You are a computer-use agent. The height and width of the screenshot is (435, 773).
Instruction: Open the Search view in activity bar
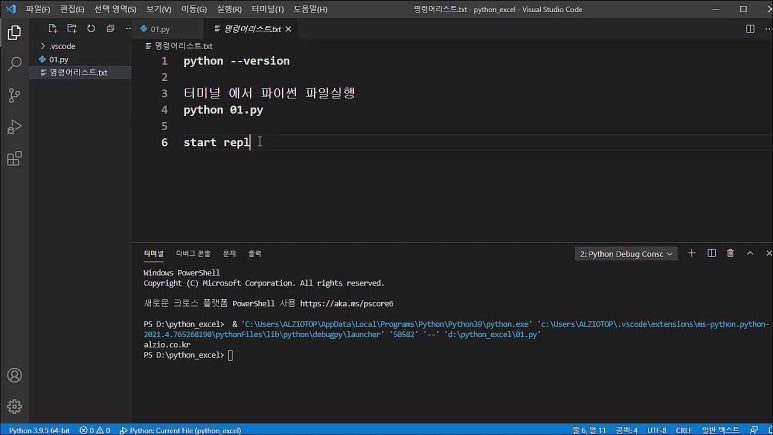point(14,64)
